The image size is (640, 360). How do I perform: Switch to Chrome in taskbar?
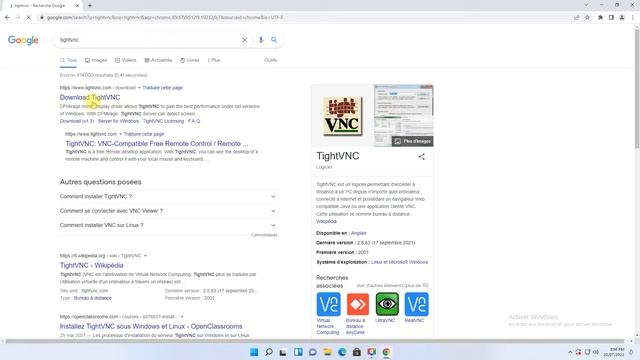click(386, 352)
